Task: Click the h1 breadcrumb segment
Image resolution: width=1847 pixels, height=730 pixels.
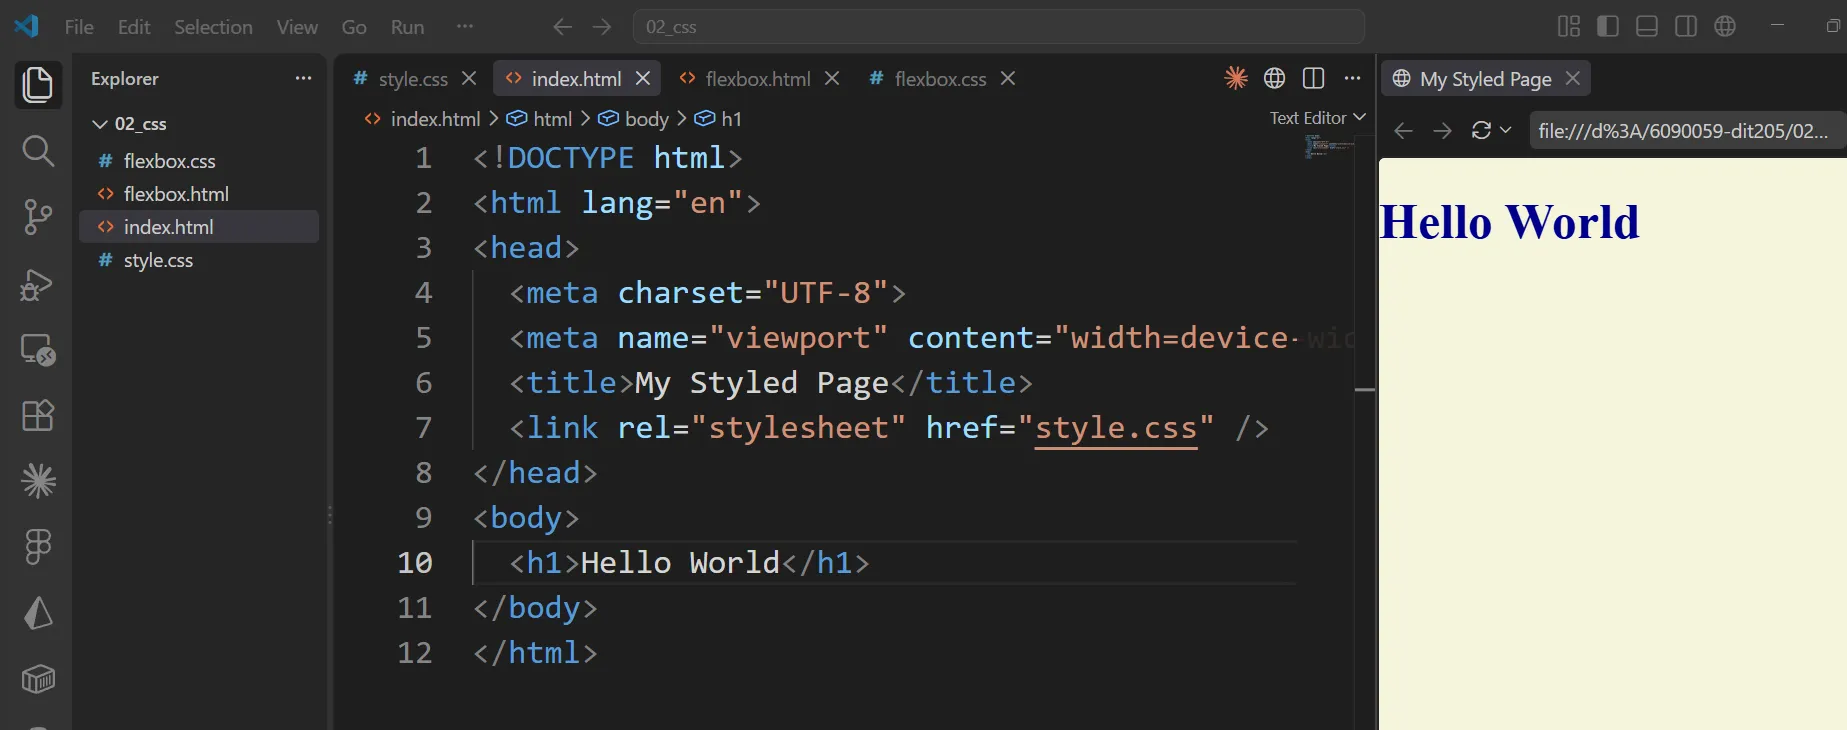Action: (719, 119)
